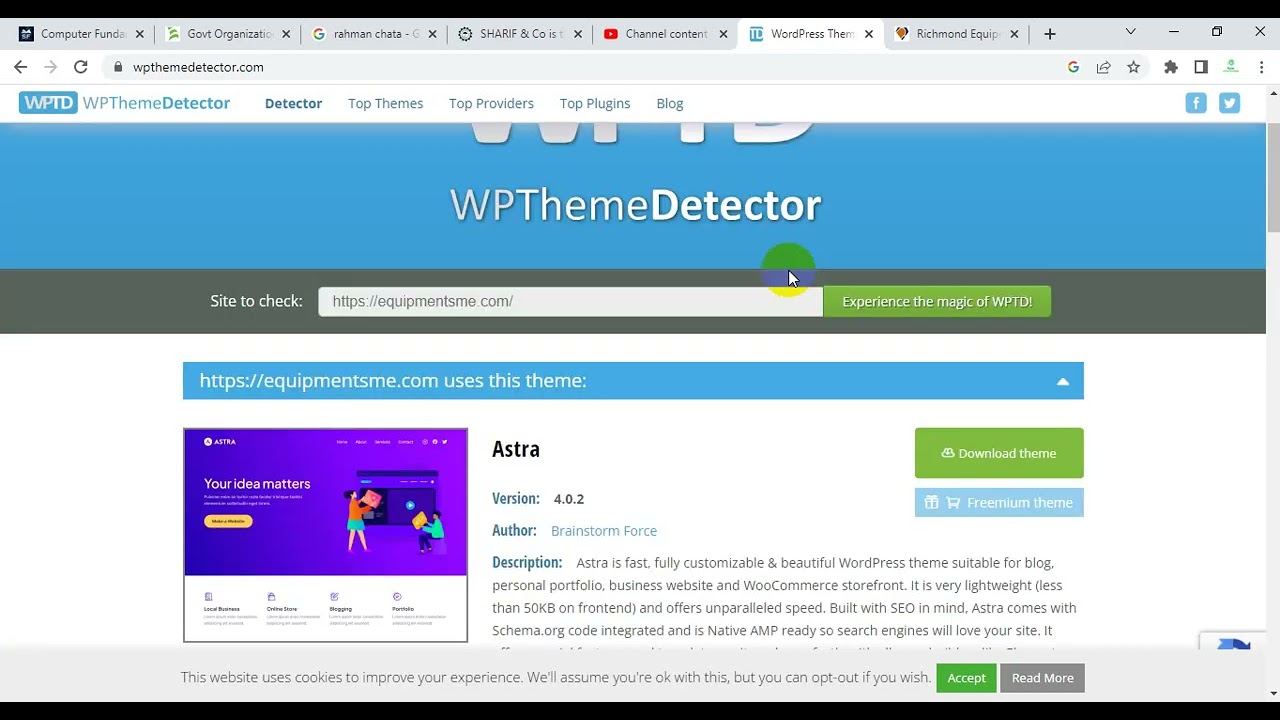The height and width of the screenshot is (720, 1280).
Task: Accept the cookies notice
Action: click(966, 678)
